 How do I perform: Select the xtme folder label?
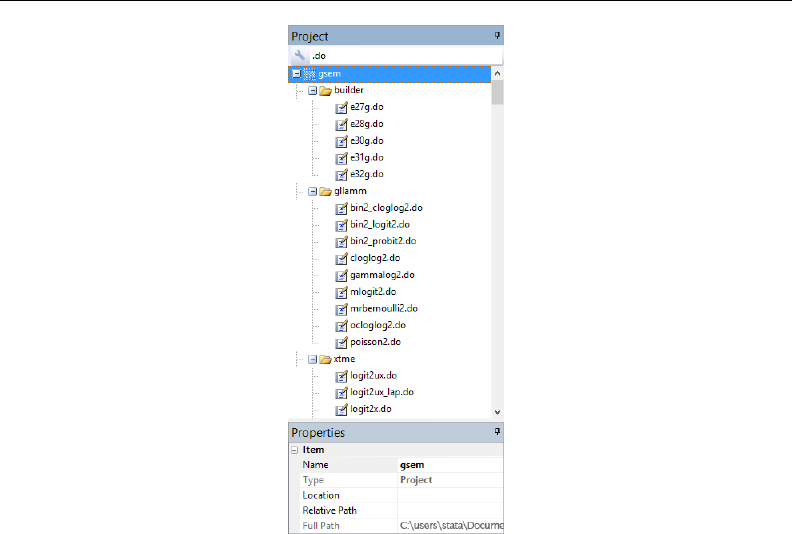344,359
